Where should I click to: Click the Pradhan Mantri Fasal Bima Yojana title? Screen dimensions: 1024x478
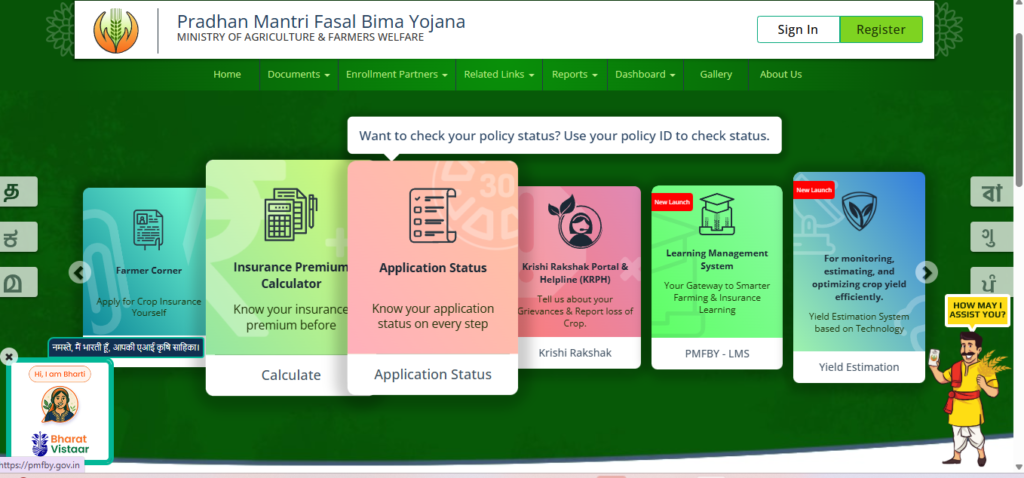click(x=321, y=21)
